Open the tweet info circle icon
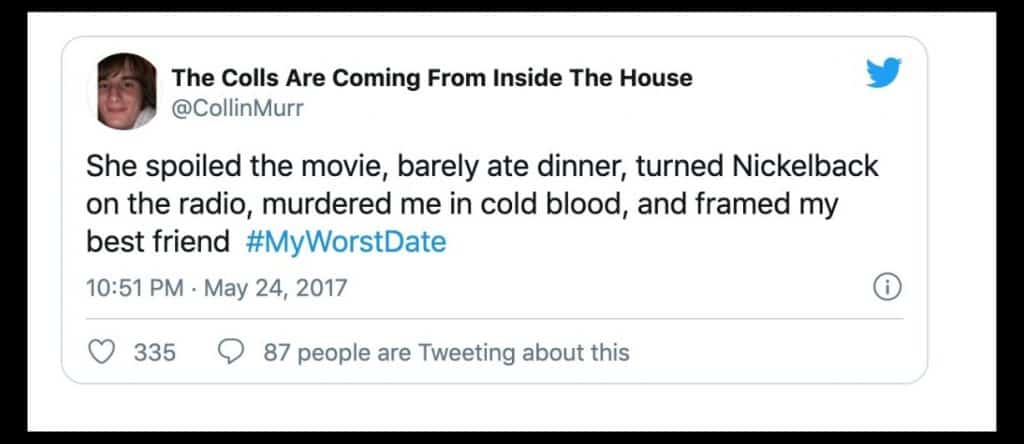Screen dimensions: 1024x444 click(x=887, y=288)
